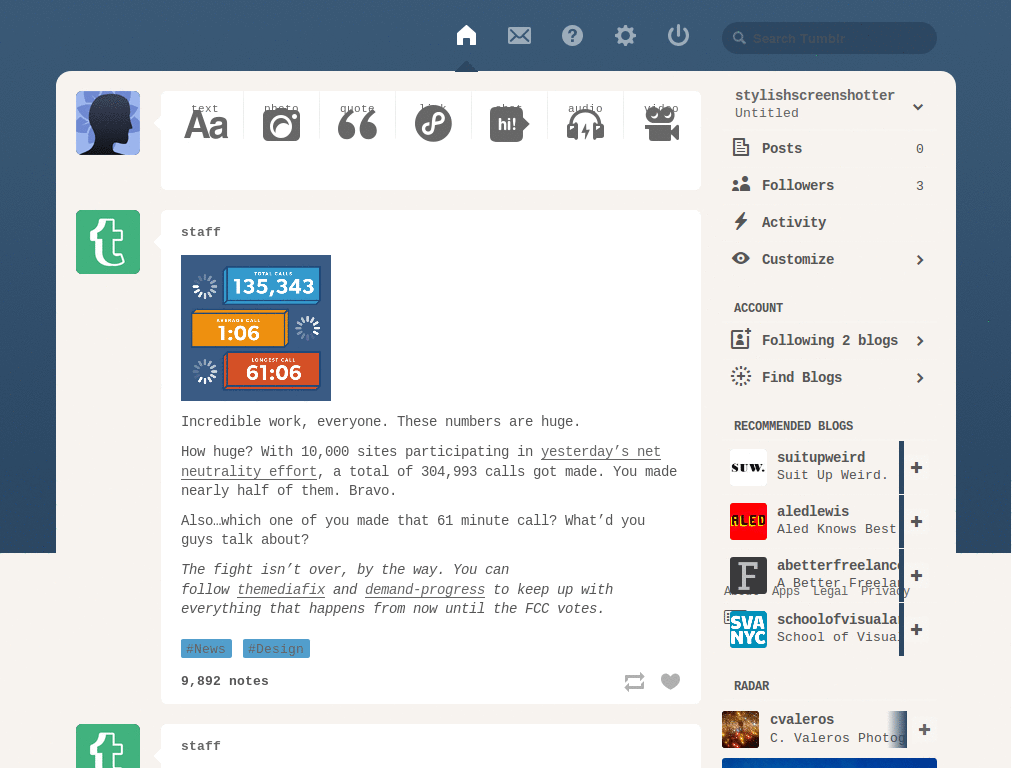Expand the stylishscreenshotter blog dropdown
The image size is (1024, 768).
click(918, 106)
